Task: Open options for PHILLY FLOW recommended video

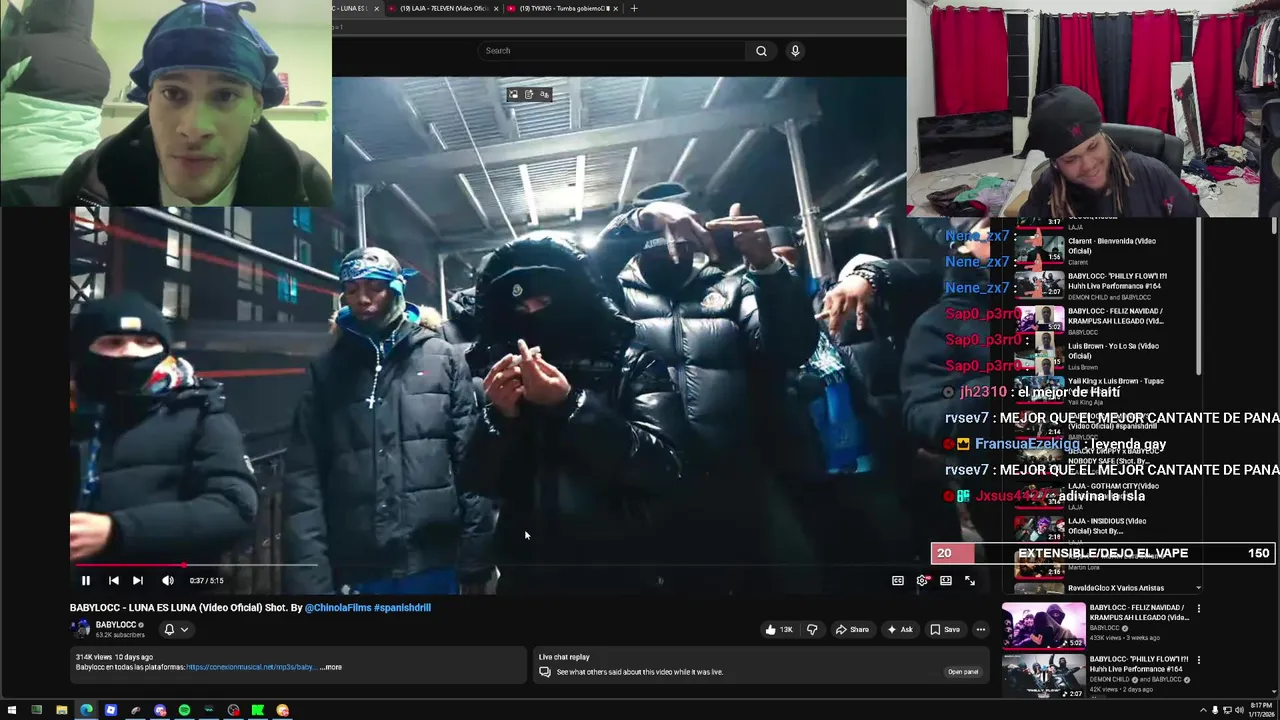Action: tap(1198, 660)
